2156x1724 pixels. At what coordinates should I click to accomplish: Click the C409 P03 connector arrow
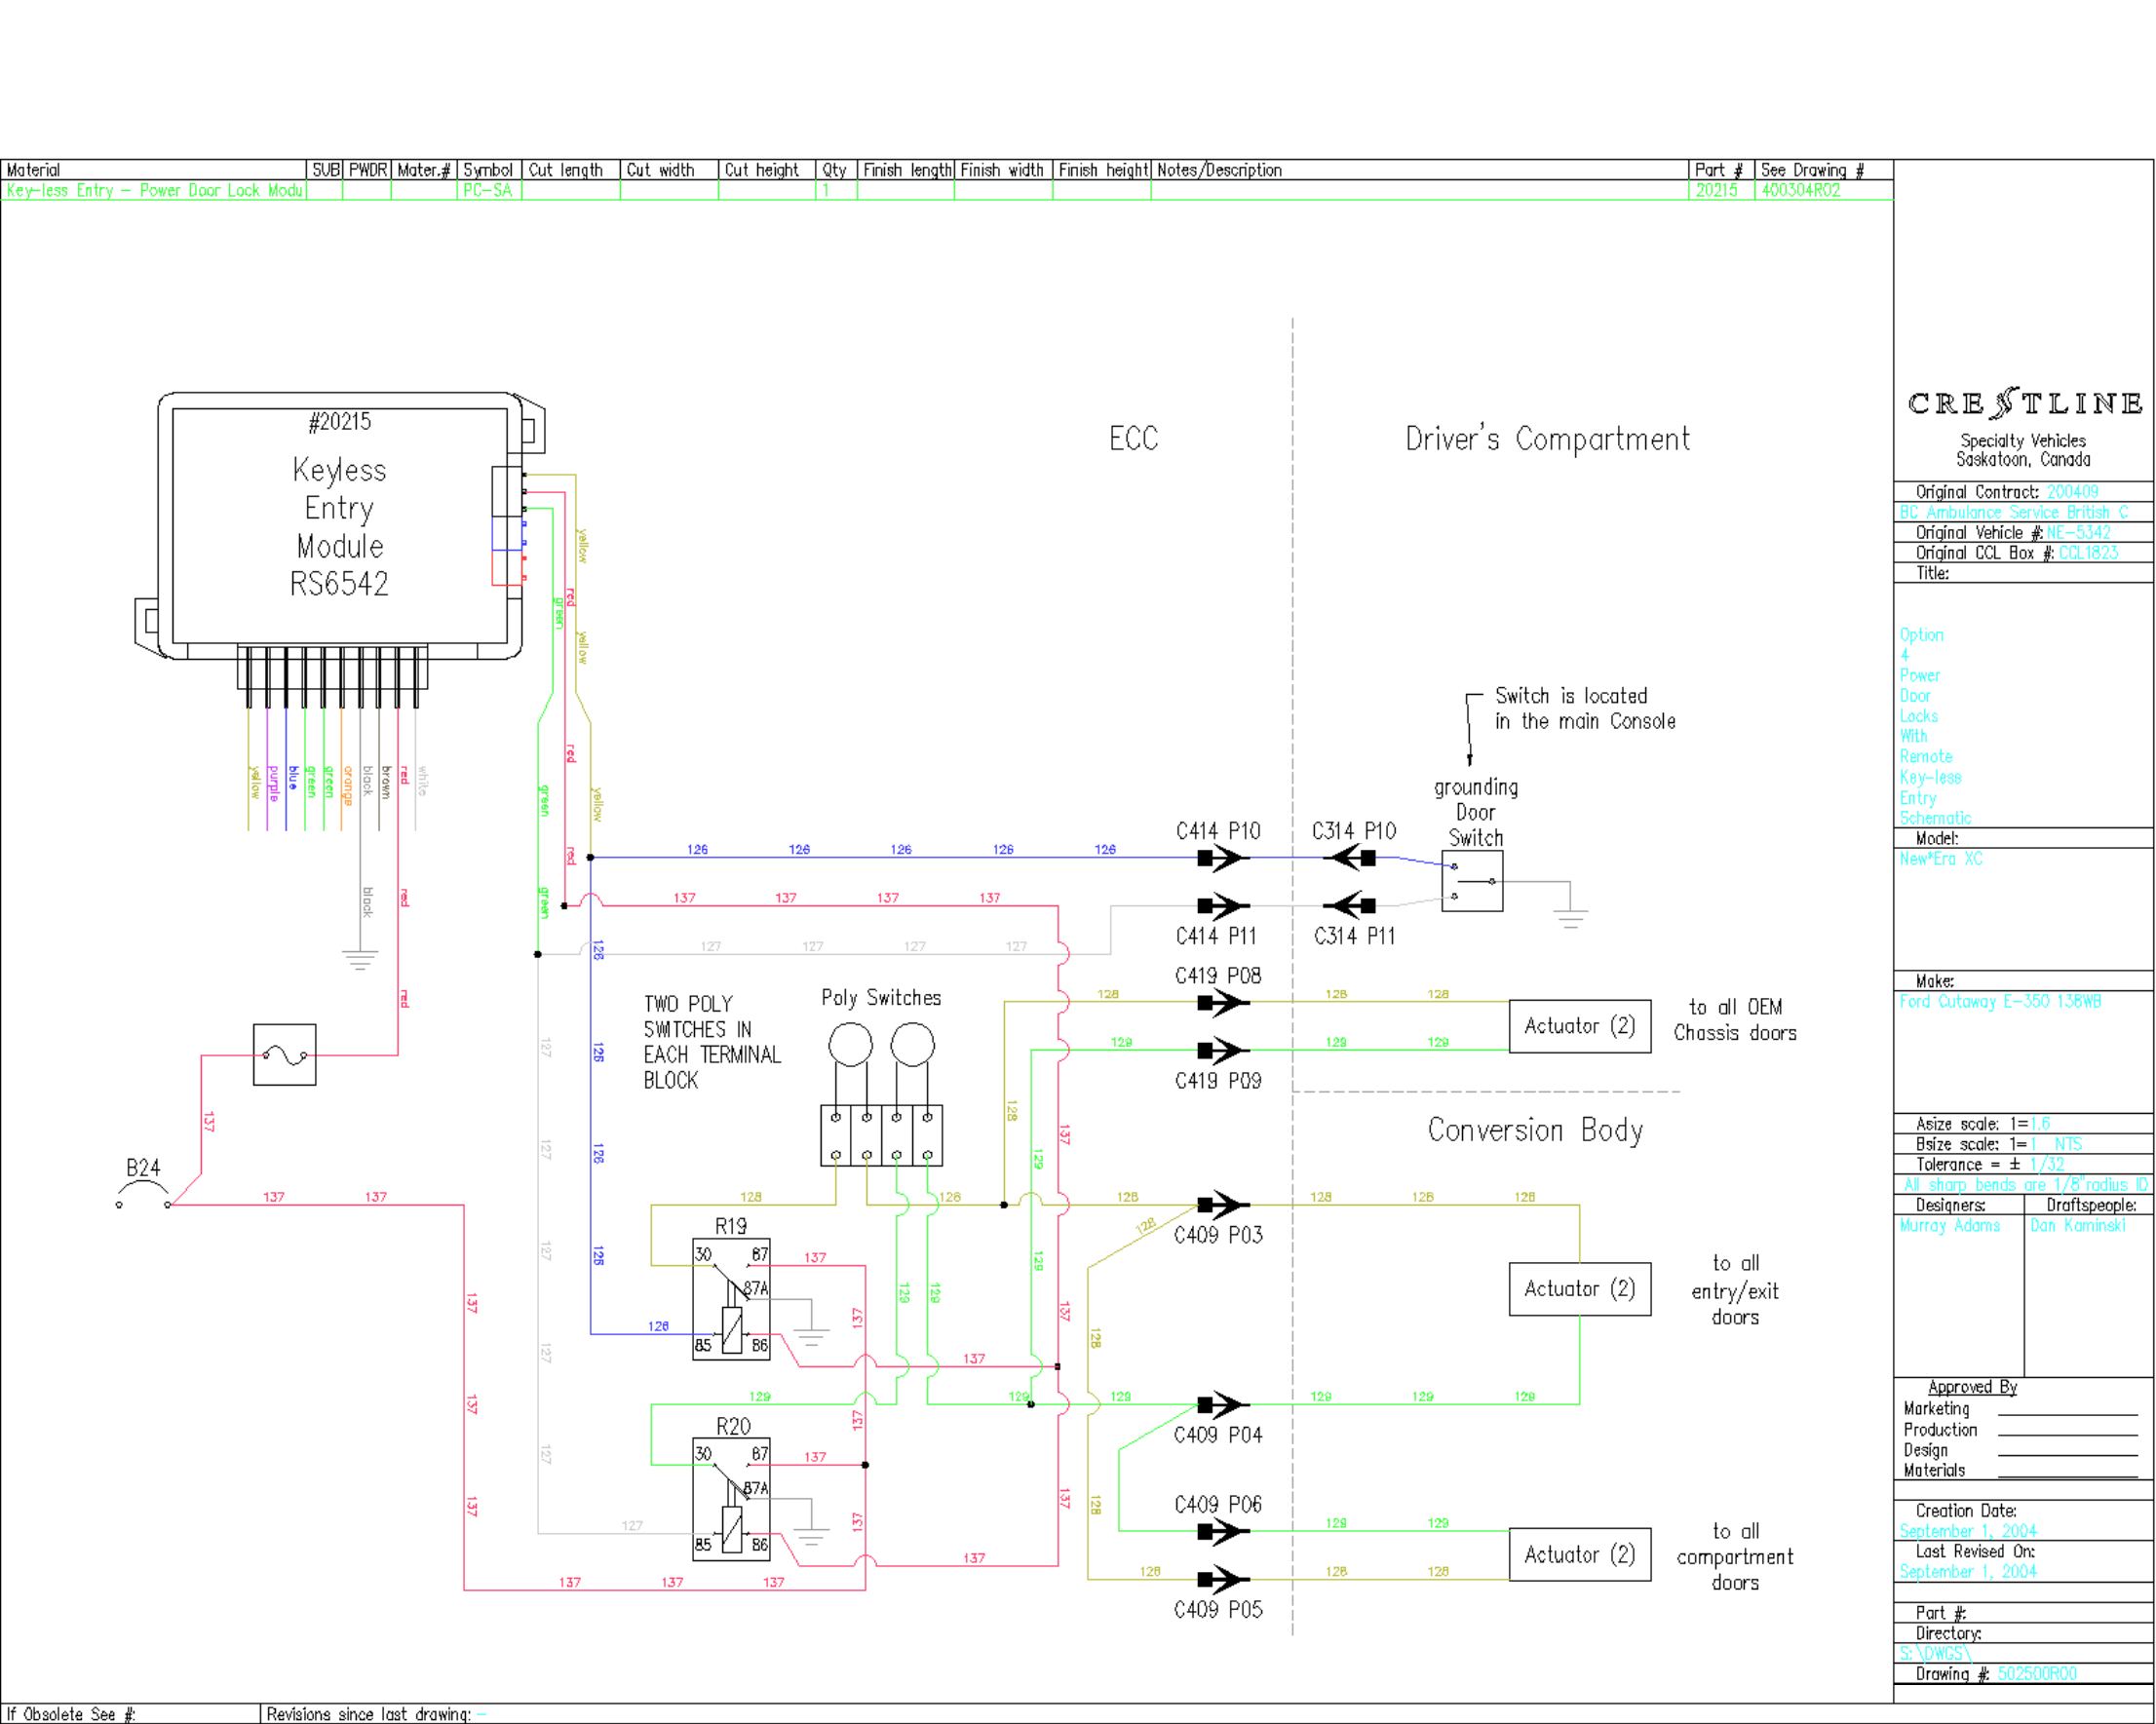click(x=1223, y=1205)
